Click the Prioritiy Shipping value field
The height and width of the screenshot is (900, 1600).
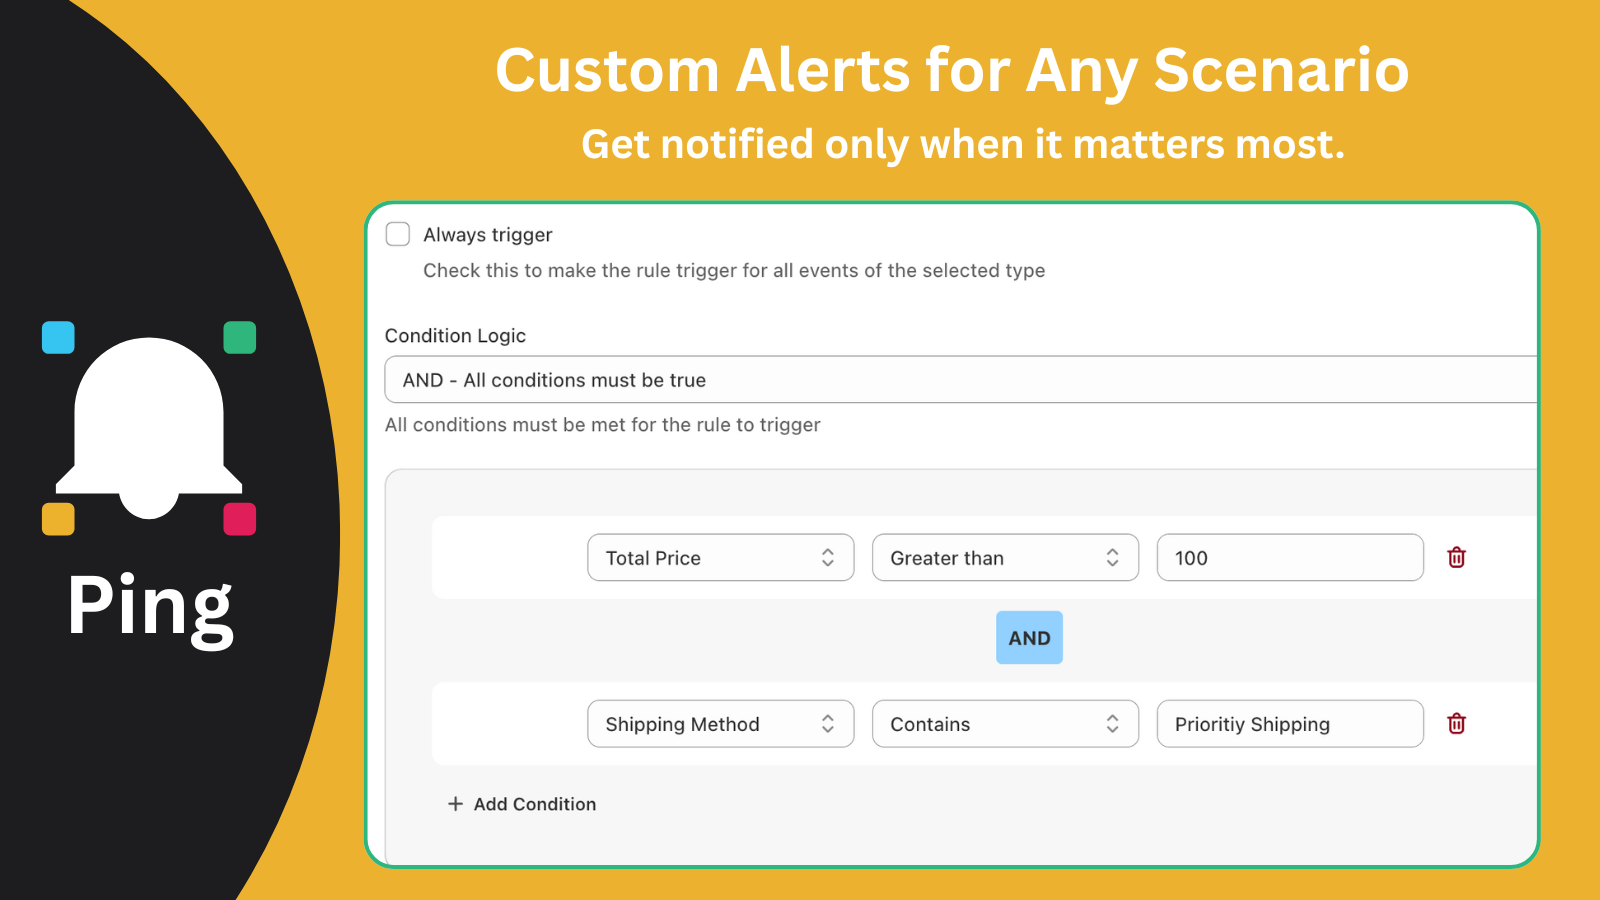point(1289,723)
